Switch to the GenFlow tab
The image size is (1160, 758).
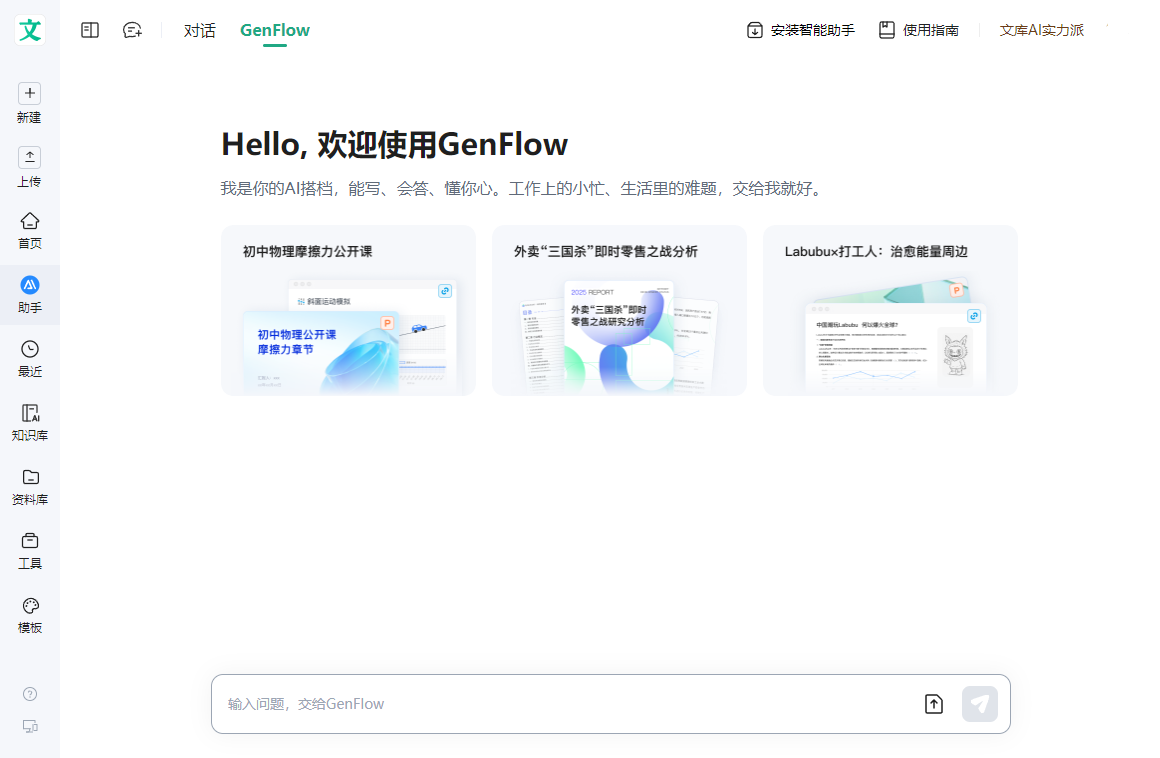point(274,30)
